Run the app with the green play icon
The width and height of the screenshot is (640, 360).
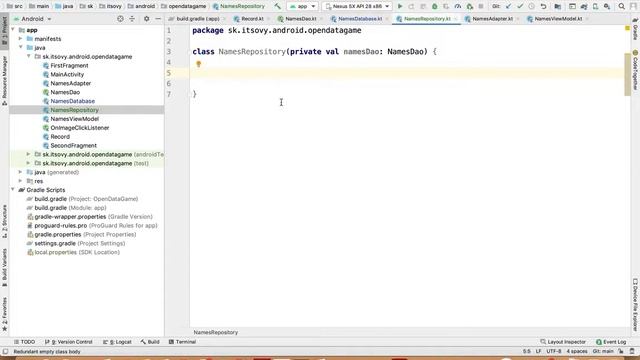pyautogui.click(x=400, y=6)
